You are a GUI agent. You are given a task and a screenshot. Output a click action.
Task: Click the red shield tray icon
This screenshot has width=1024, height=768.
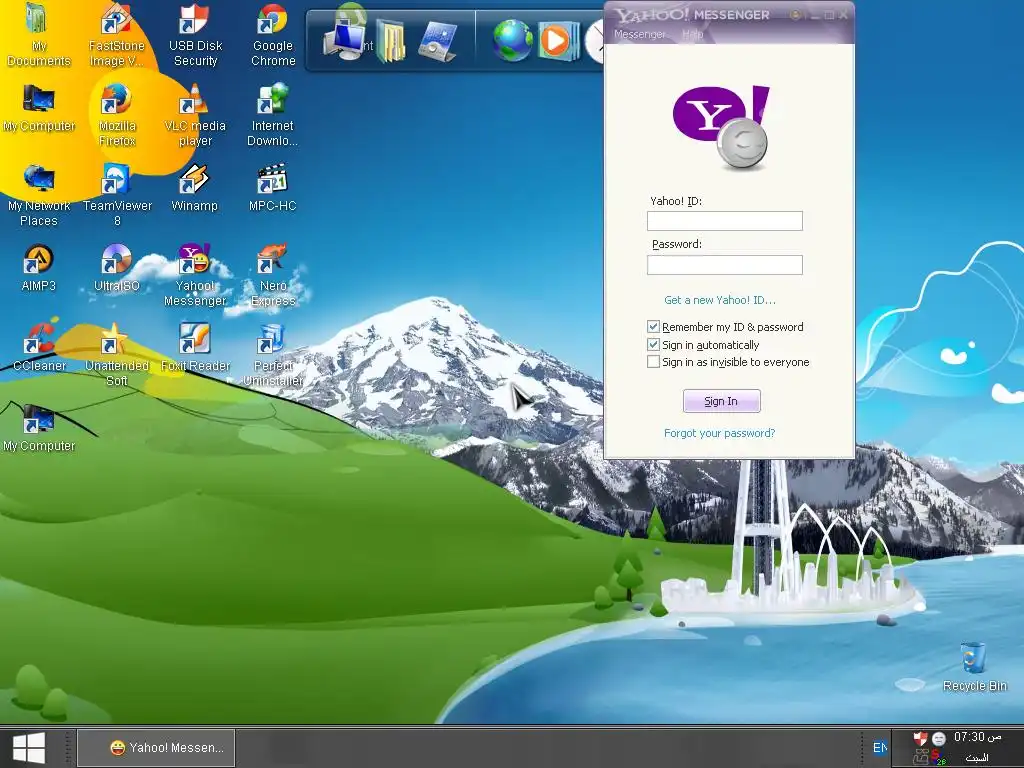tap(920, 739)
